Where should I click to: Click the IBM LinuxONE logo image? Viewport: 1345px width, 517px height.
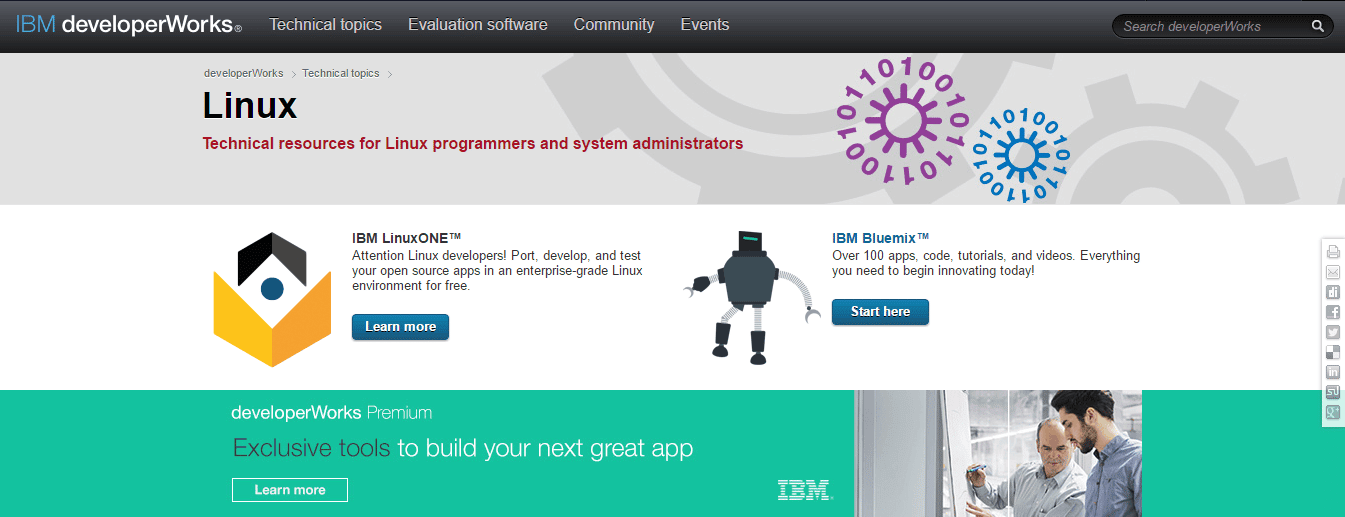click(272, 299)
